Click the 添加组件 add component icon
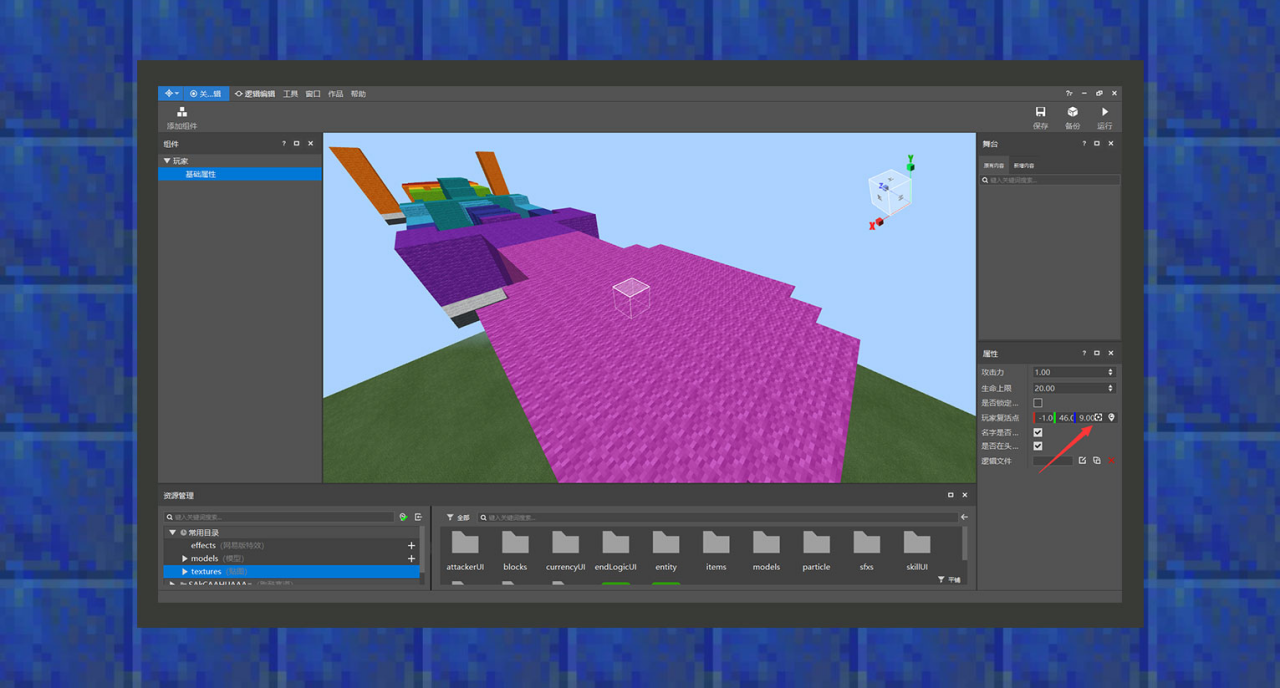Image resolution: width=1280 pixels, height=688 pixels. (x=182, y=112)
